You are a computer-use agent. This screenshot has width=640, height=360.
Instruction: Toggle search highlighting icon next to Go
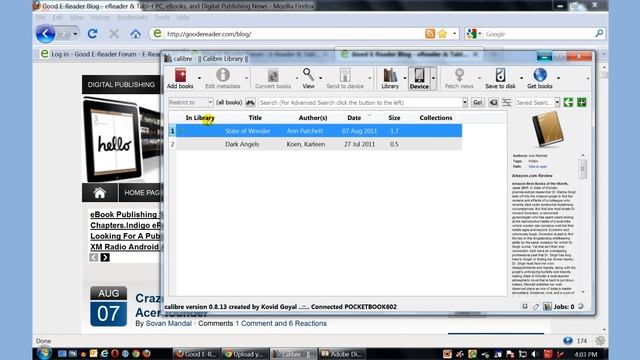506,102
